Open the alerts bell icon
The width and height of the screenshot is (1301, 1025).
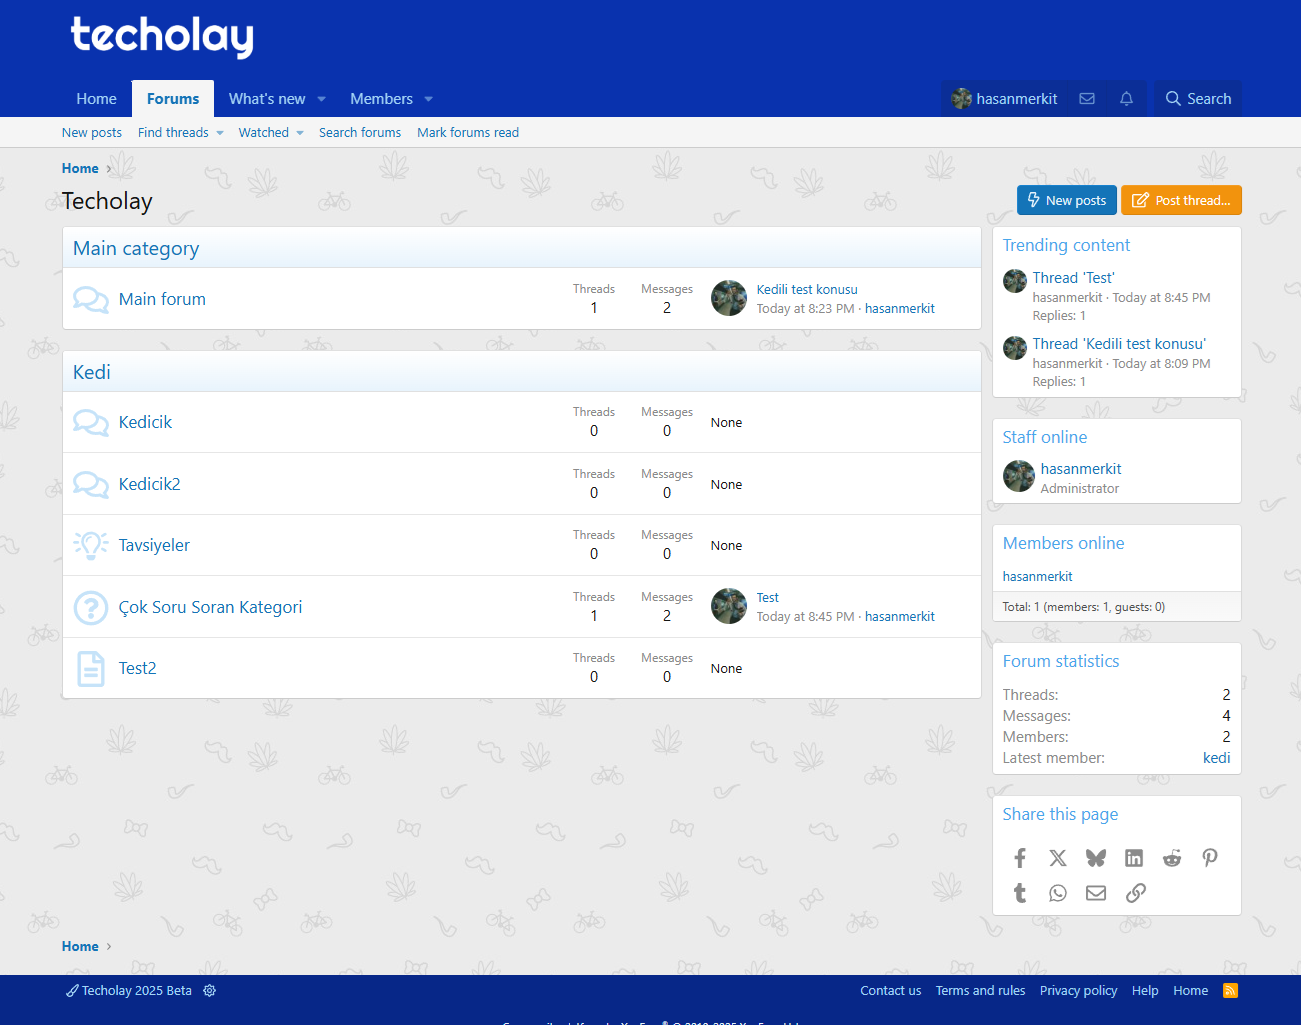(x=1126, y=99)
